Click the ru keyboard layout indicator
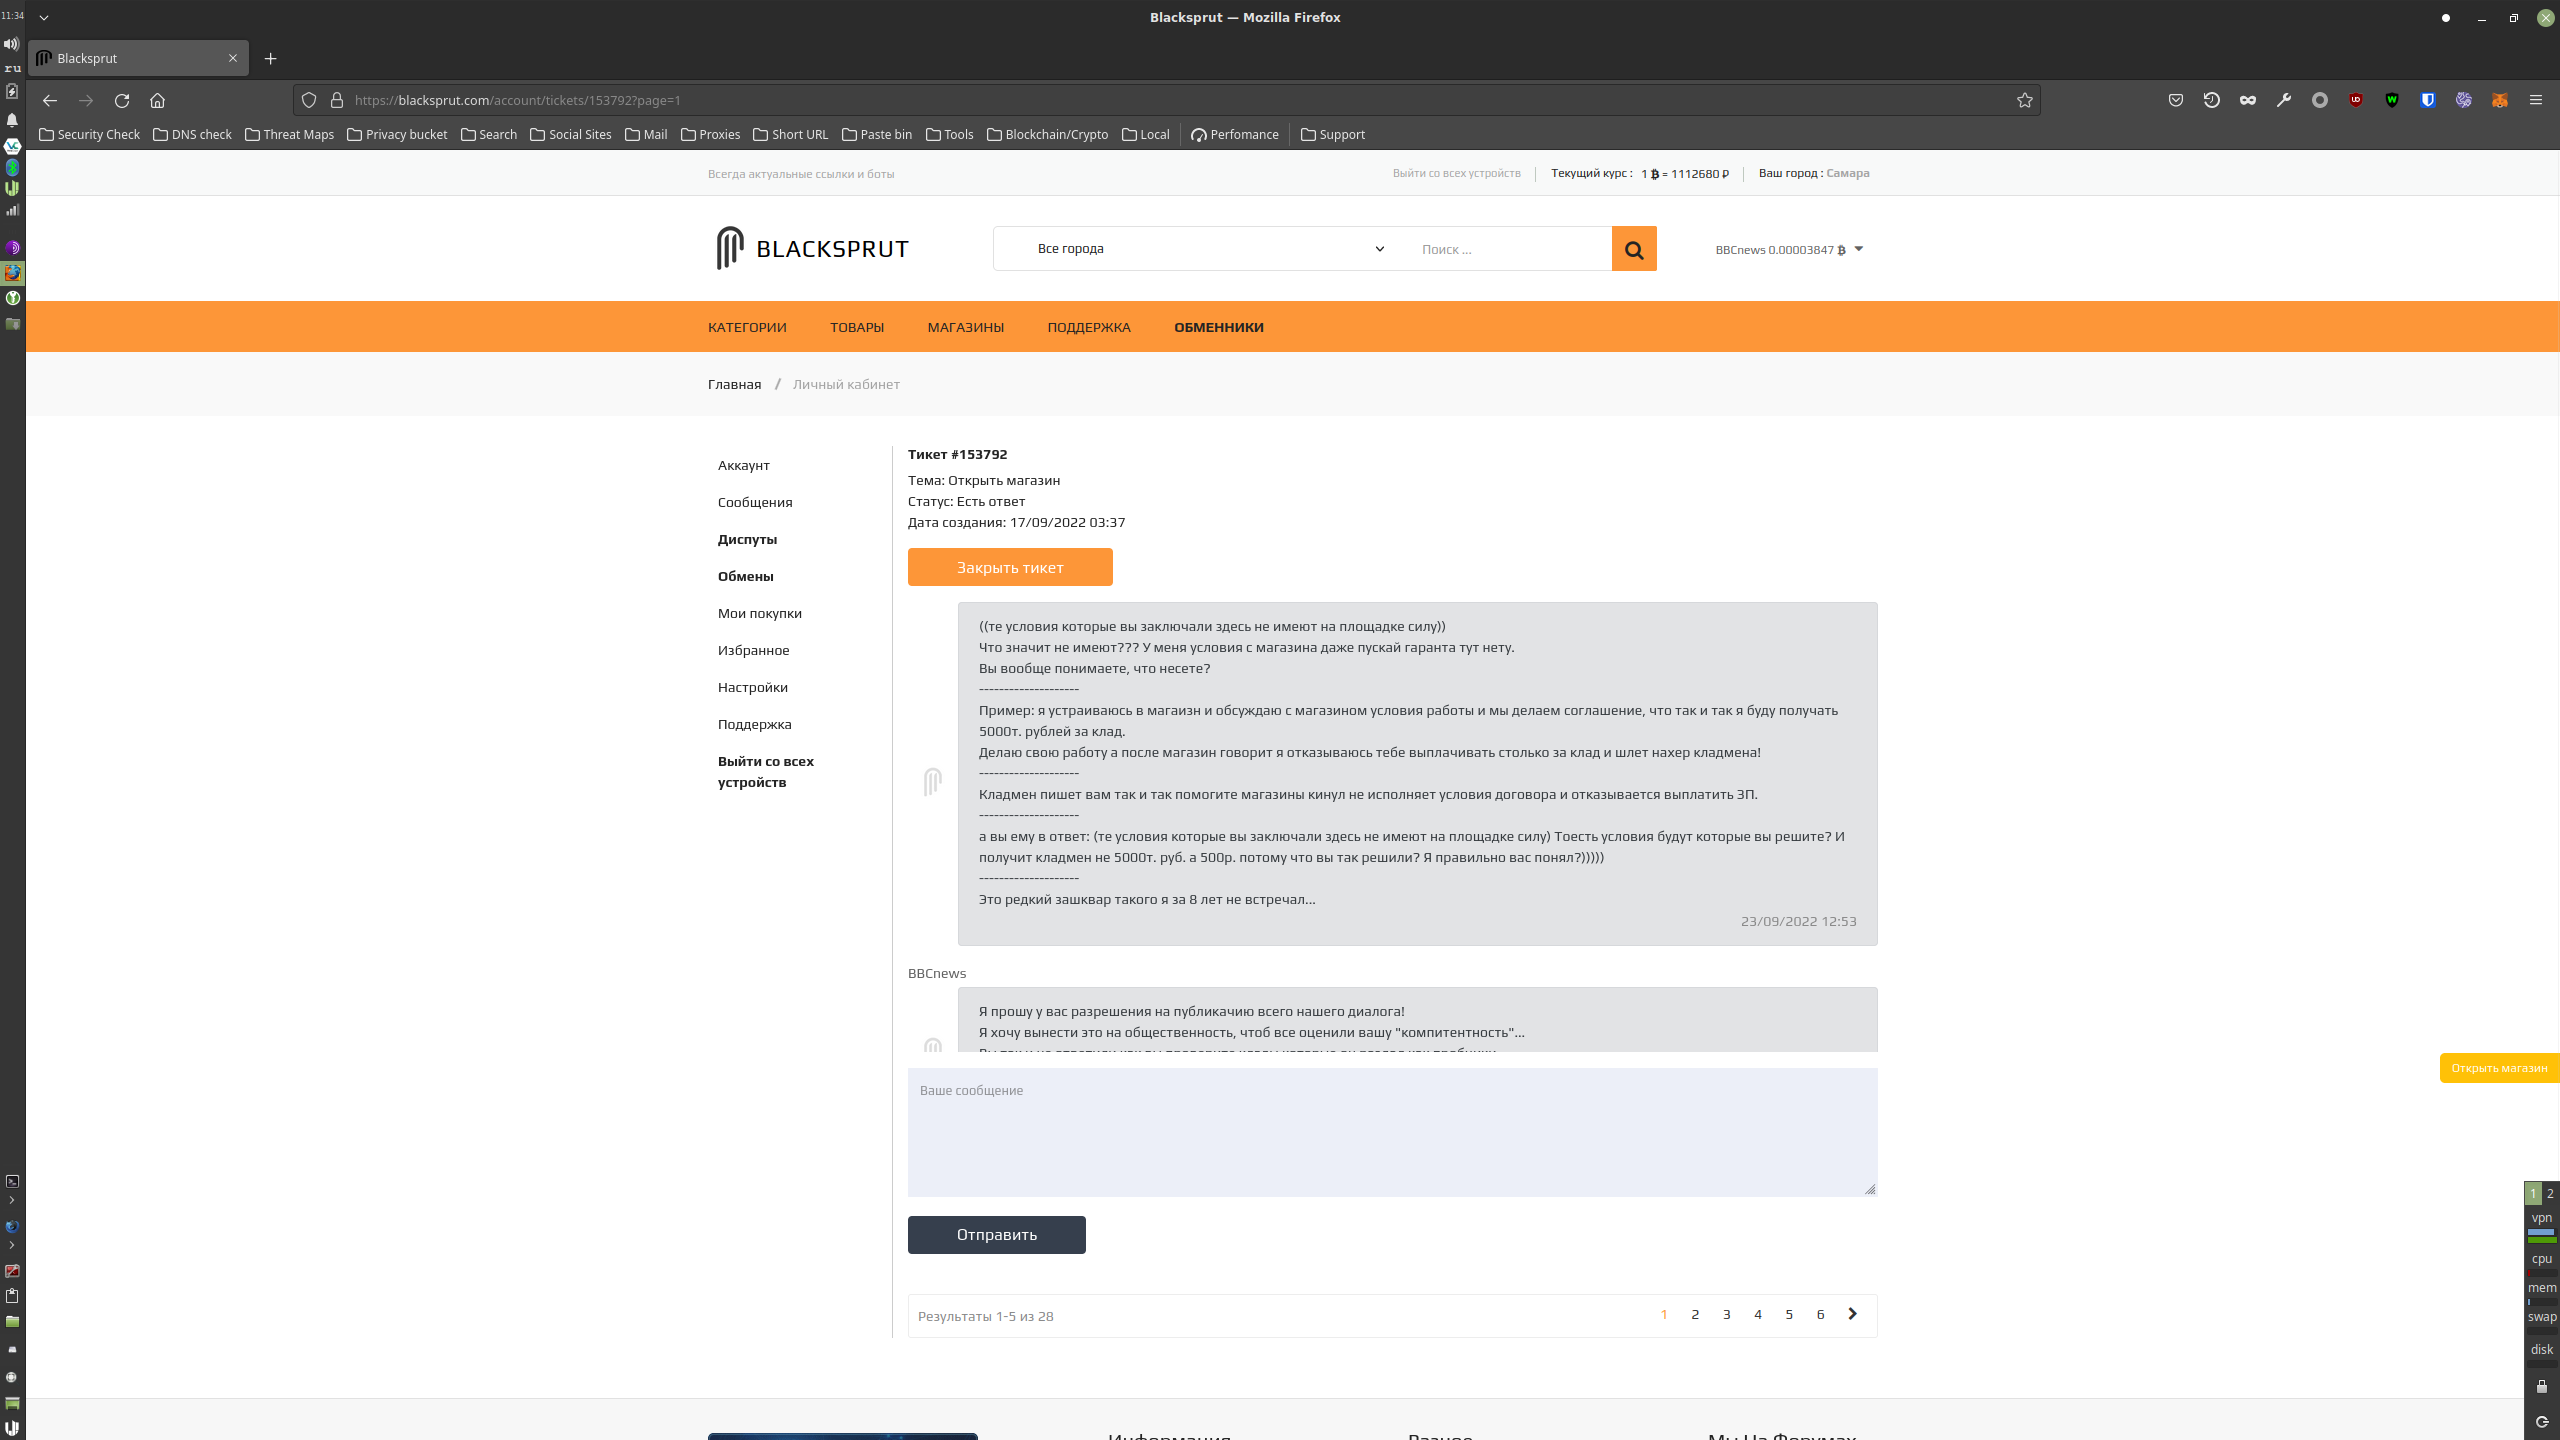Image resolution: width=2560 pixels, height=1440 pixels. pyautogui.click(x=12, y=68)
